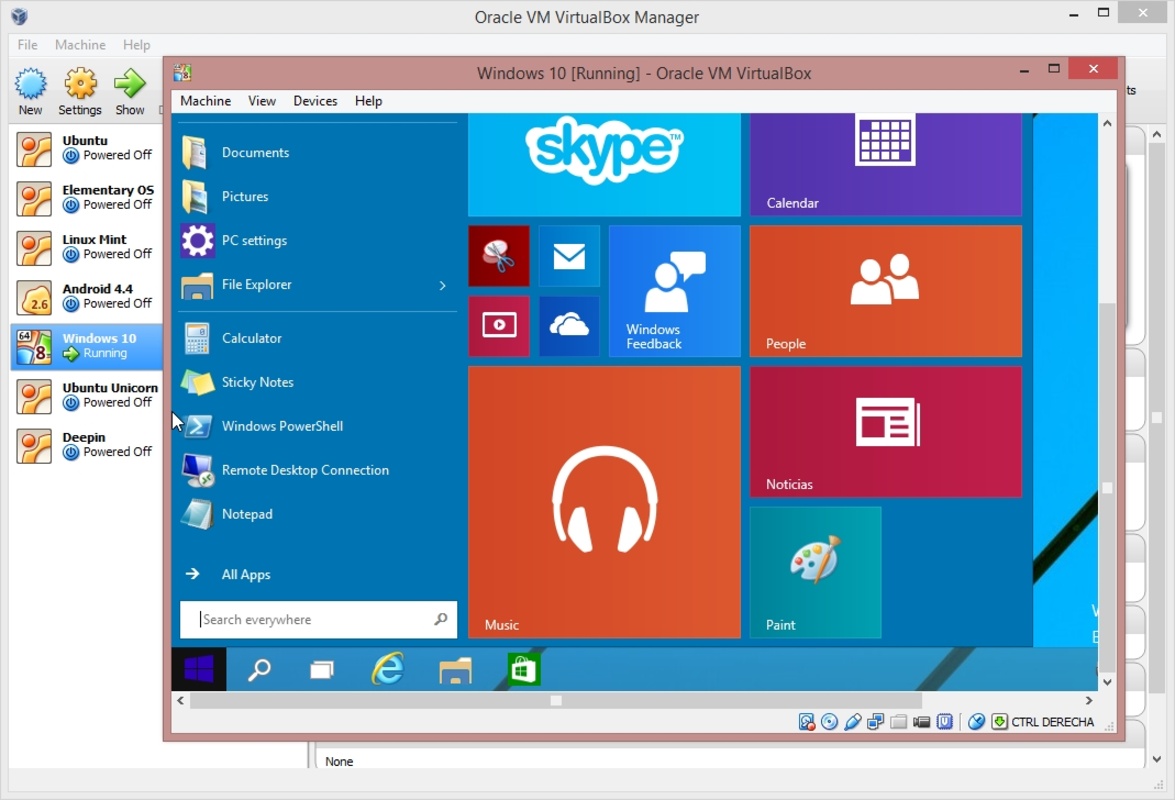Click the OneDrive cloud tile
Screen dimensions: 1175x800
pyautogui.click(x=569, y=326)
